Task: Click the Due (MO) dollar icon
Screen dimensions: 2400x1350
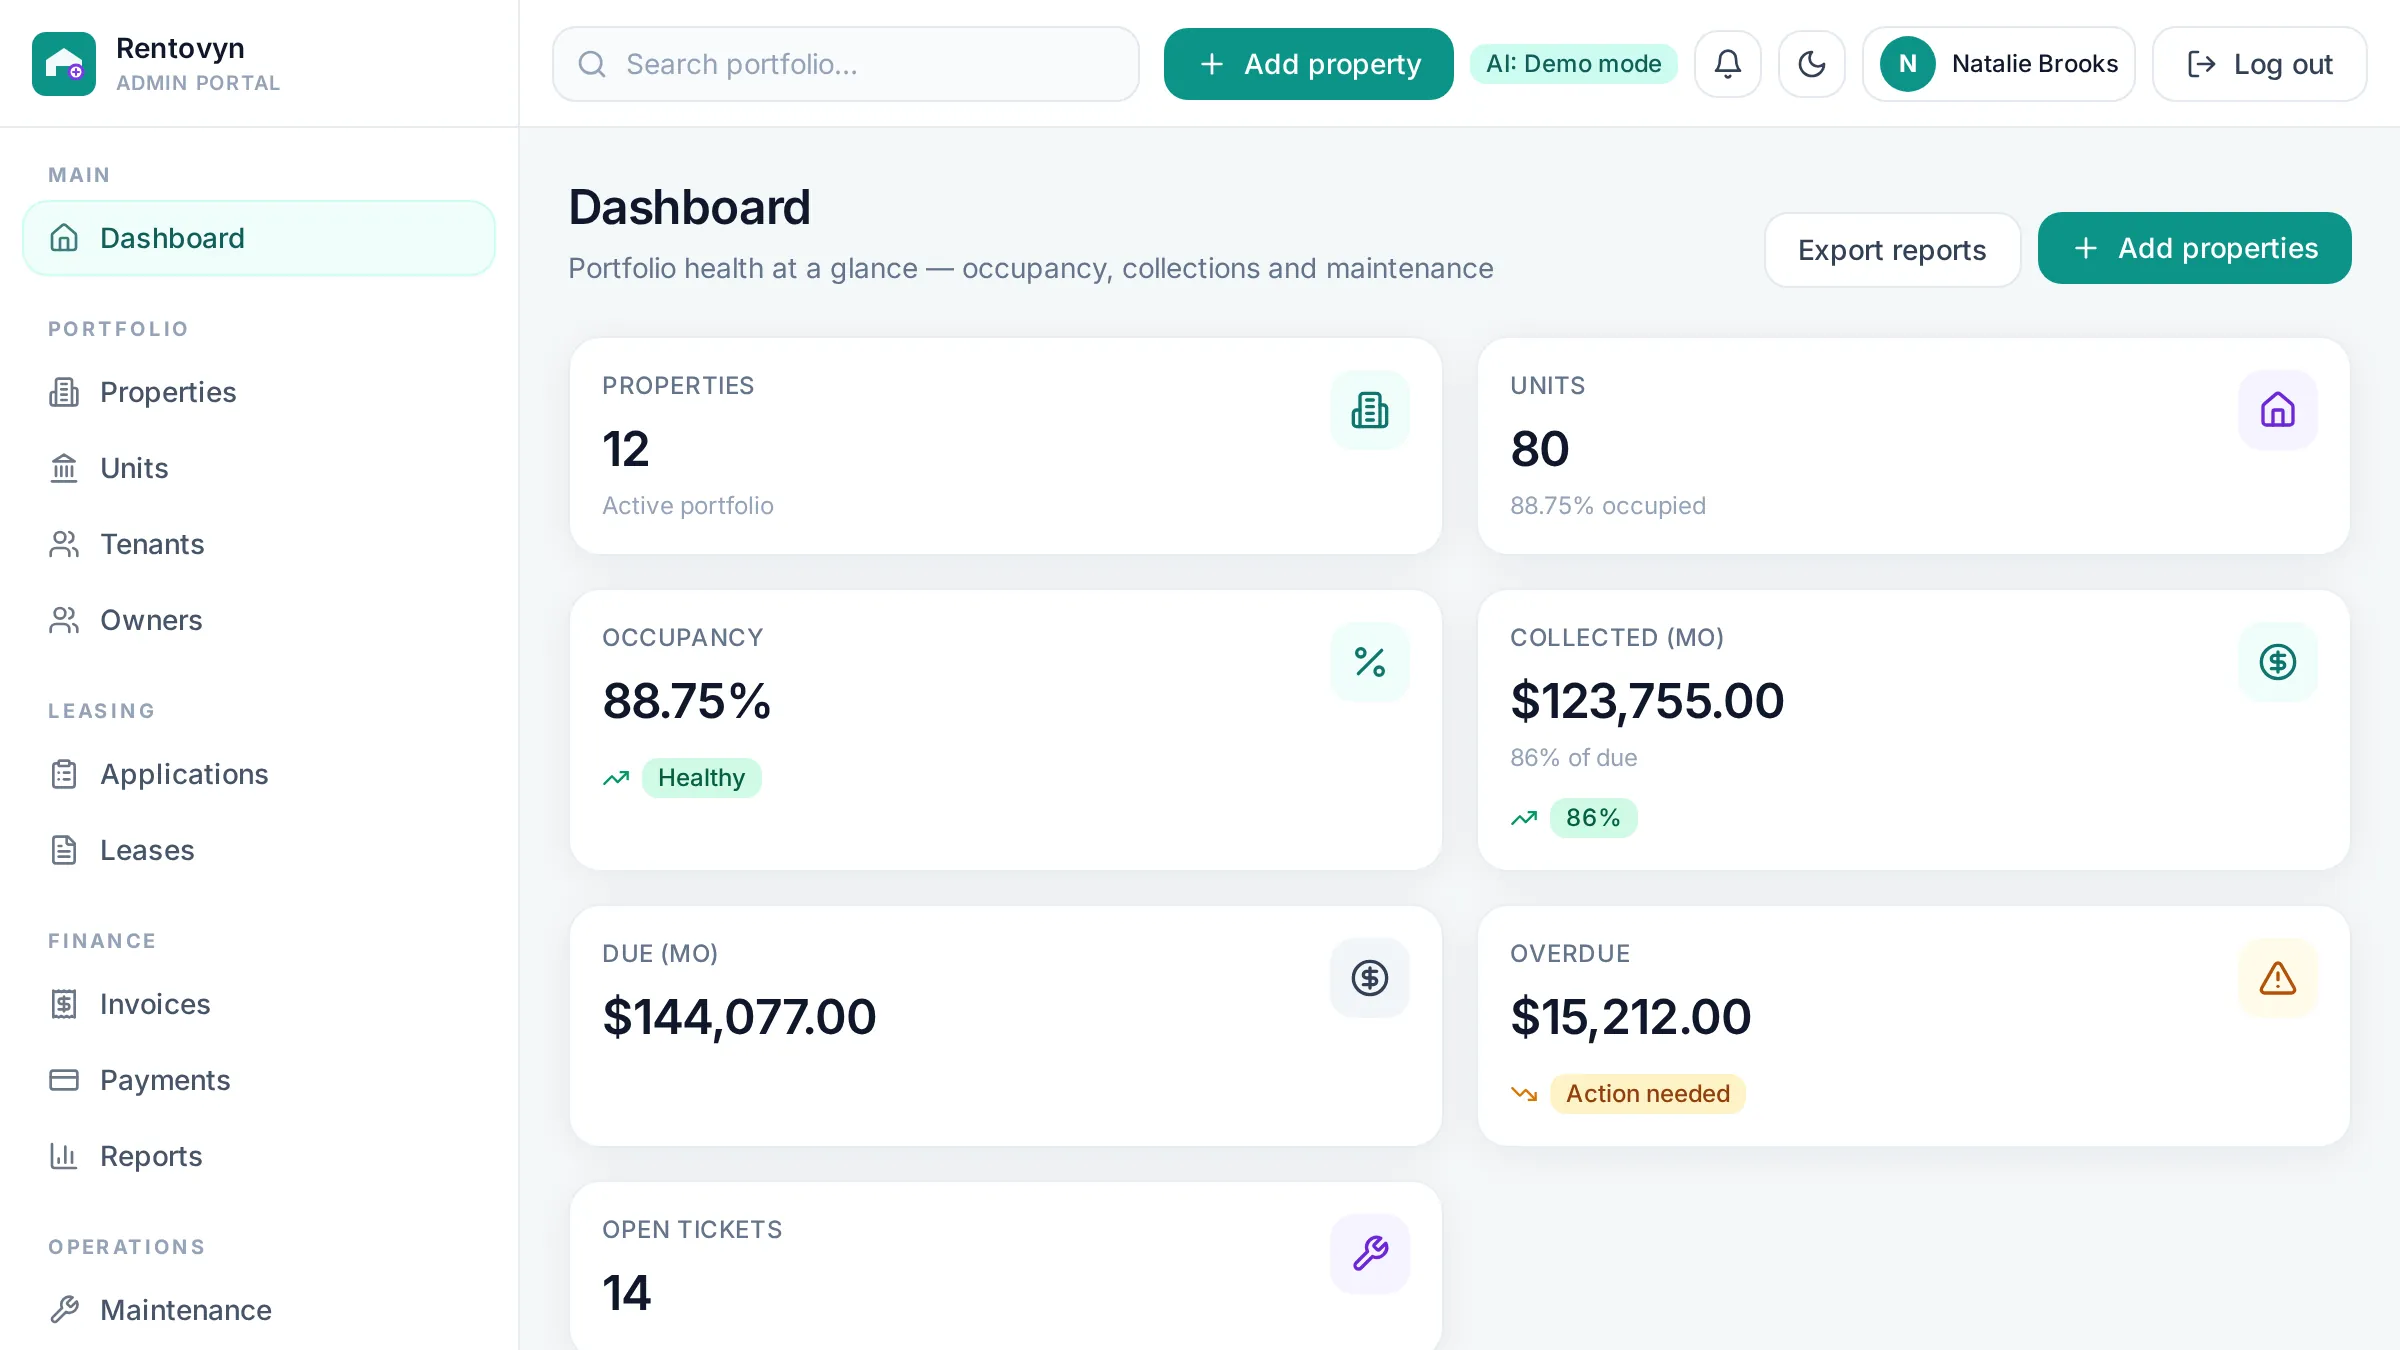Action: pos(1369,978)
